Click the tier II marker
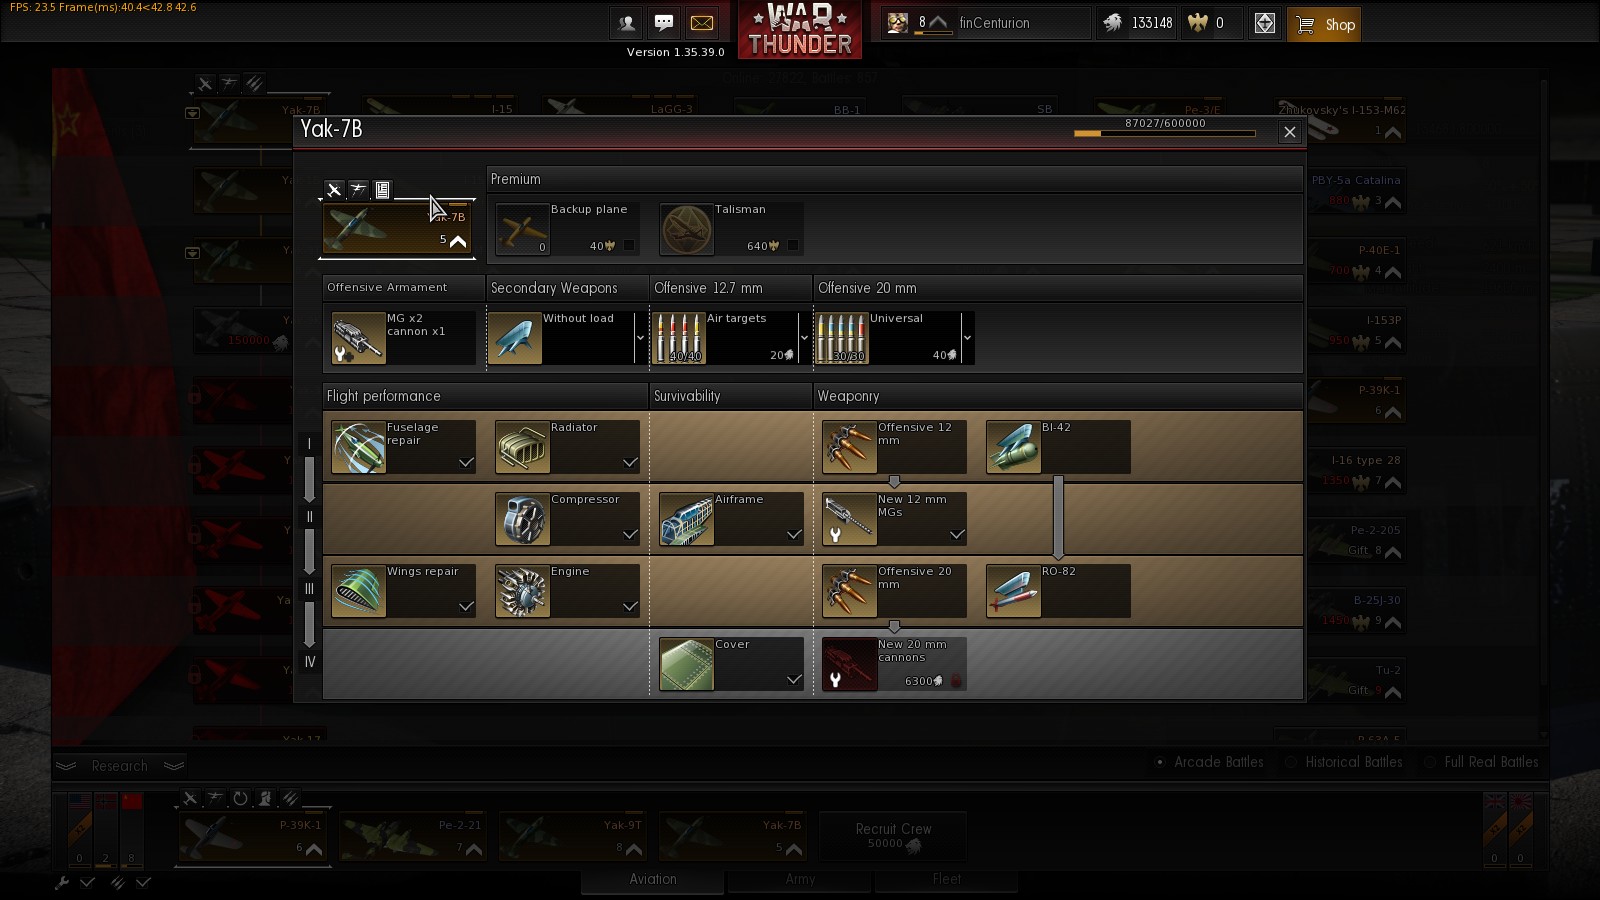 (310, 517)
